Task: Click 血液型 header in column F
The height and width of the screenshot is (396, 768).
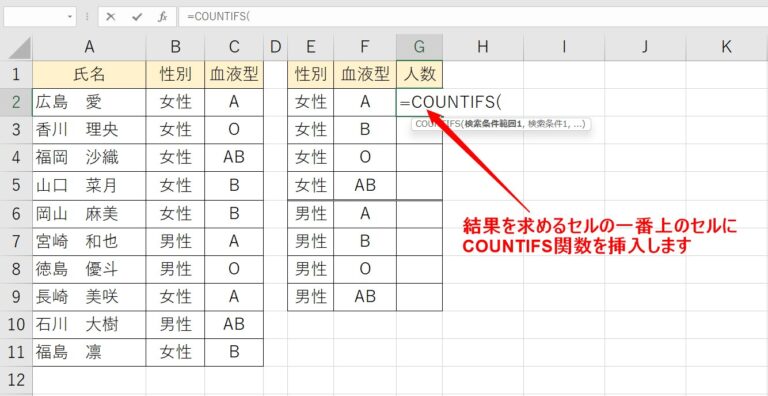Action: (365, 74)
